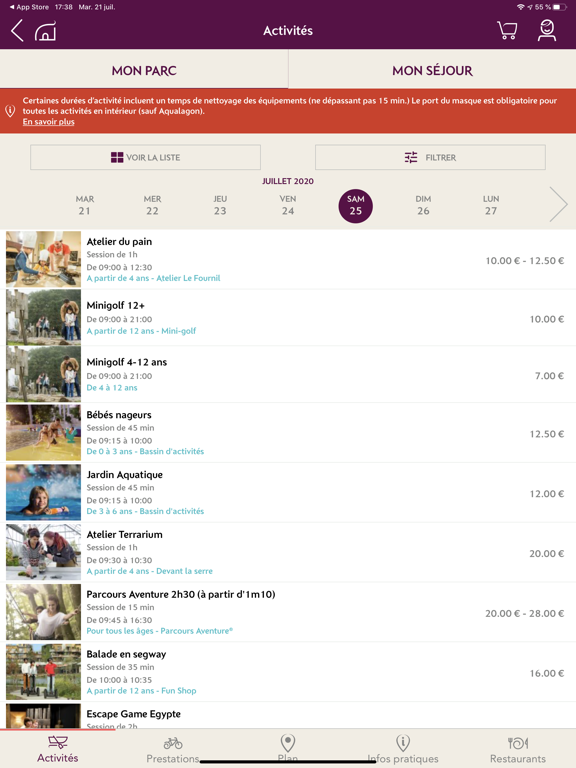This screenshot has width=576, height=768.
Task: Open Restaurants icon in bottom bar
Action: point(518,743)
